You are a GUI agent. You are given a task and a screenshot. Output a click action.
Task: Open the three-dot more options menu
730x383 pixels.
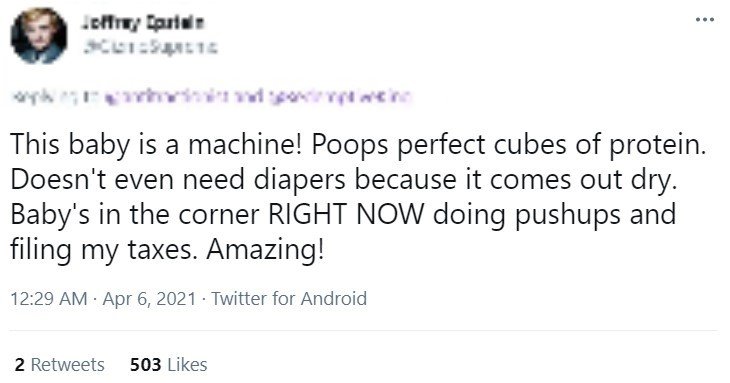click(705, 20)
